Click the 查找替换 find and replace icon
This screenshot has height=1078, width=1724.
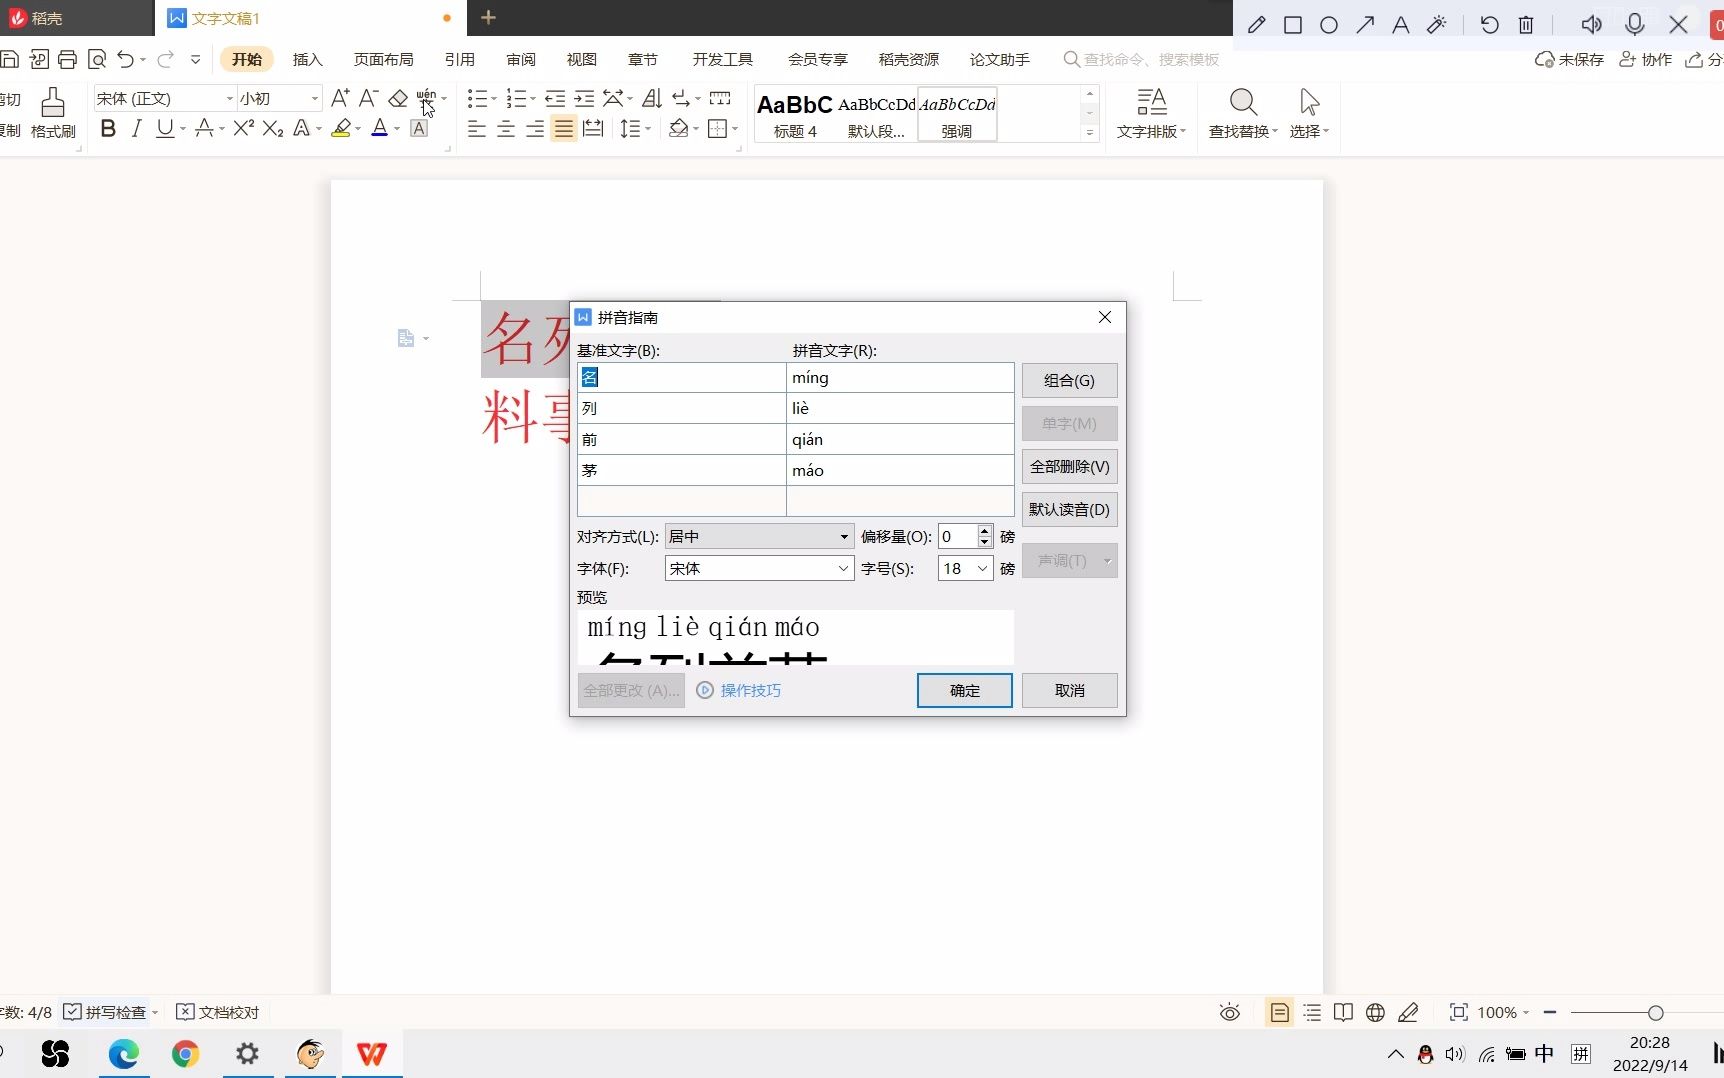(1242, 112)
